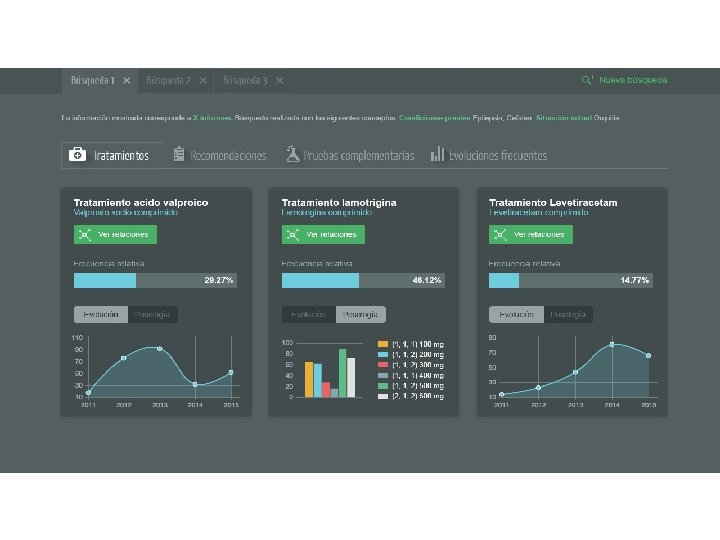The image size is (720, 540).
Task: Click the 46.12% lamotrigina frequency bar
Action: click(x=363, y=281)
